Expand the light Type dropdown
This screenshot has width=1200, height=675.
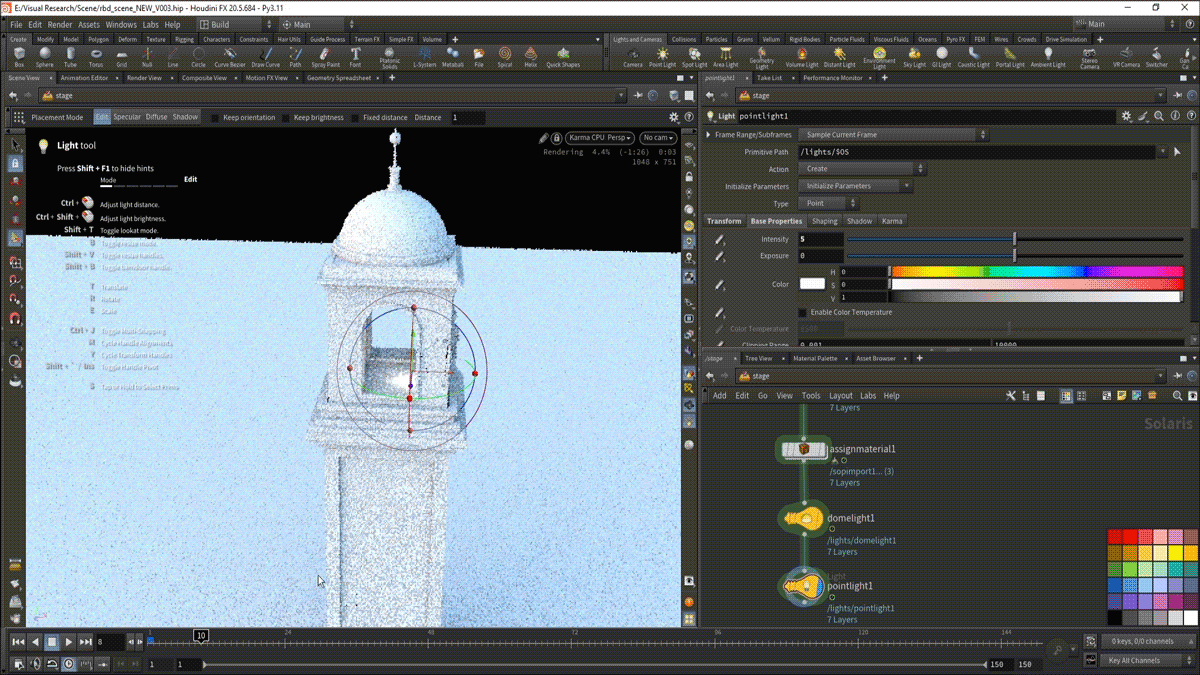click(x=829, y=203)
